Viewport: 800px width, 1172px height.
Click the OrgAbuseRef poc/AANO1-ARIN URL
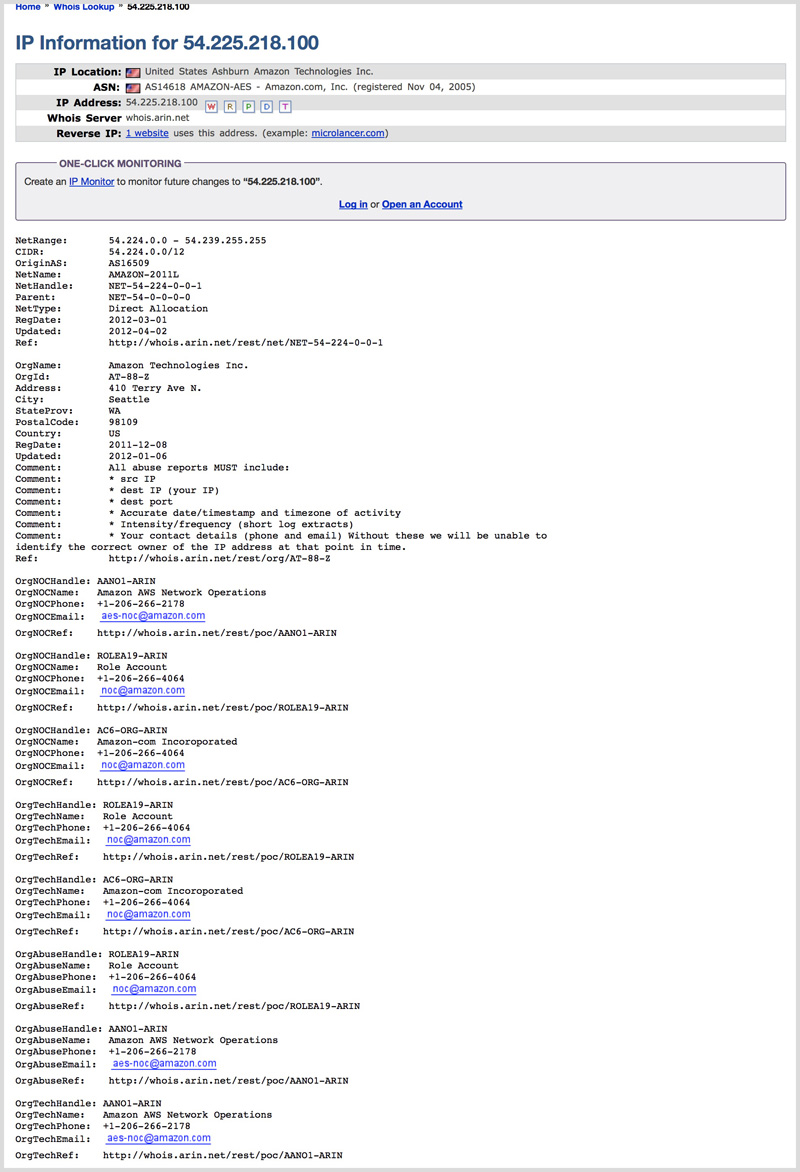pos(229,1081)
